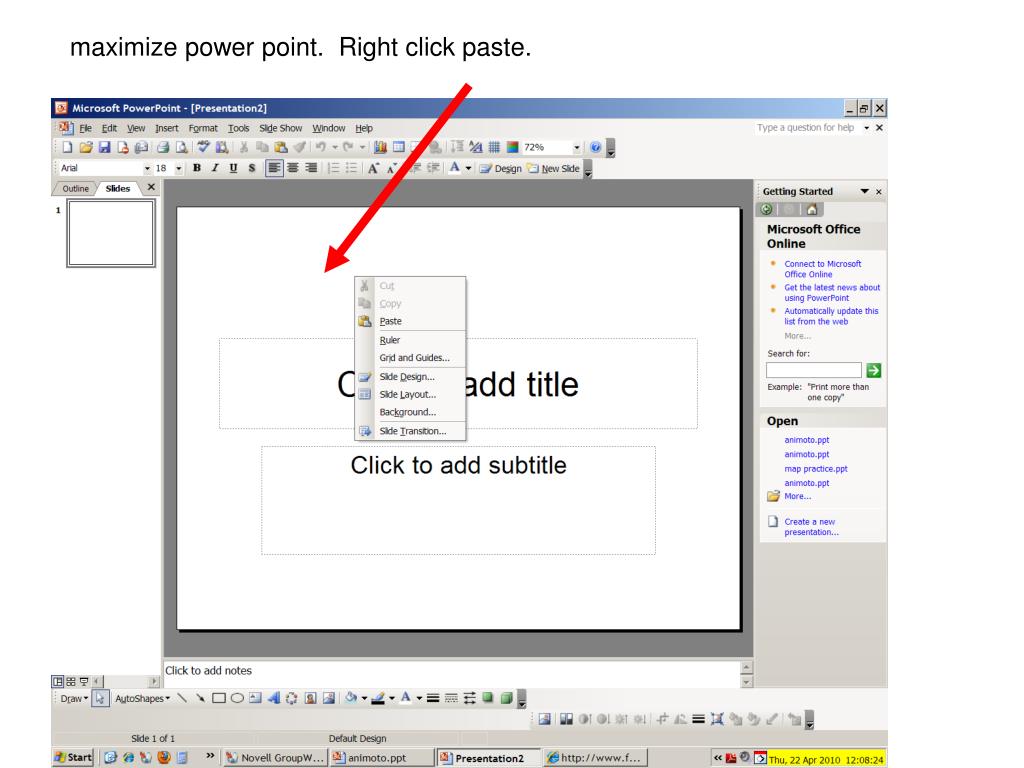Click the Font Color A in Drawing toolbar
Screen dimensions: 1024x768
point(406,698)
